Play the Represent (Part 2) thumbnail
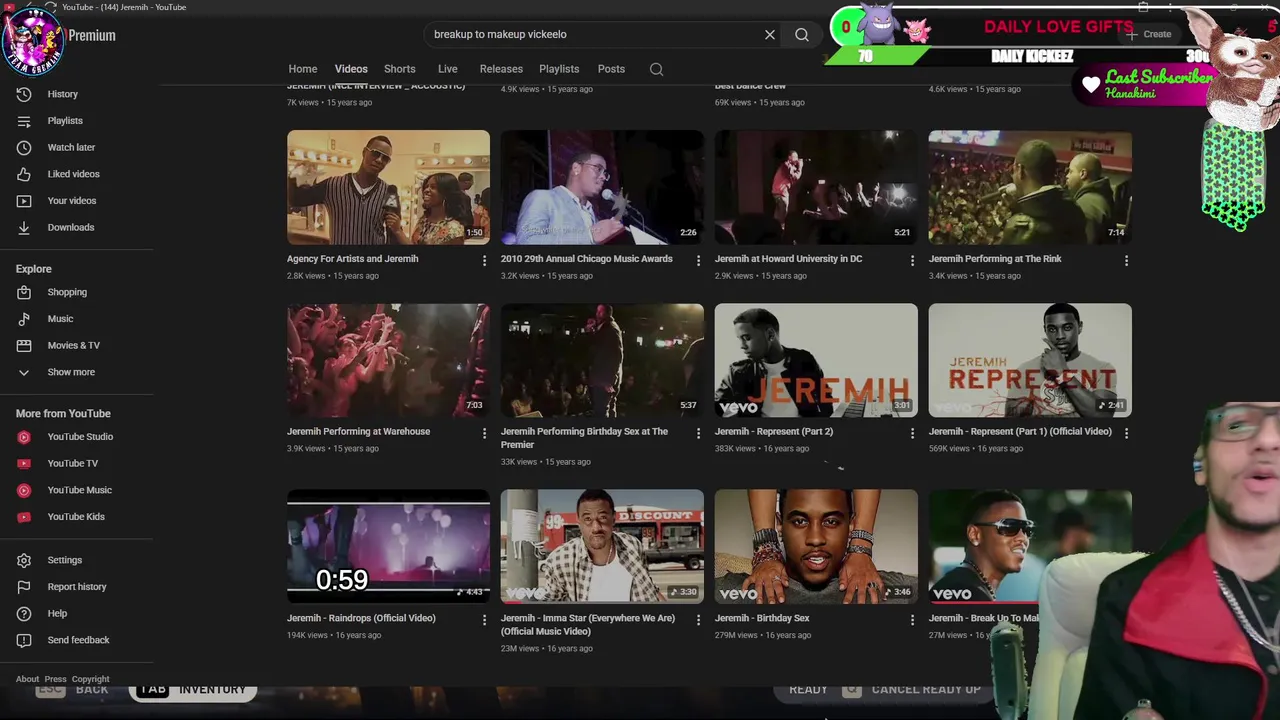Image resolution: width=1280 pixels, height=720 pixels. (816, 360)
